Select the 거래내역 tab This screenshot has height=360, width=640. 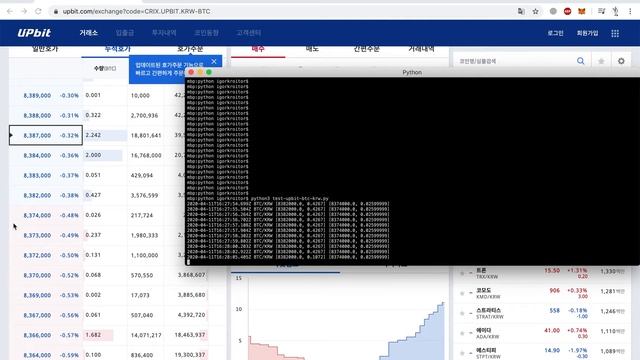[421, 50]
